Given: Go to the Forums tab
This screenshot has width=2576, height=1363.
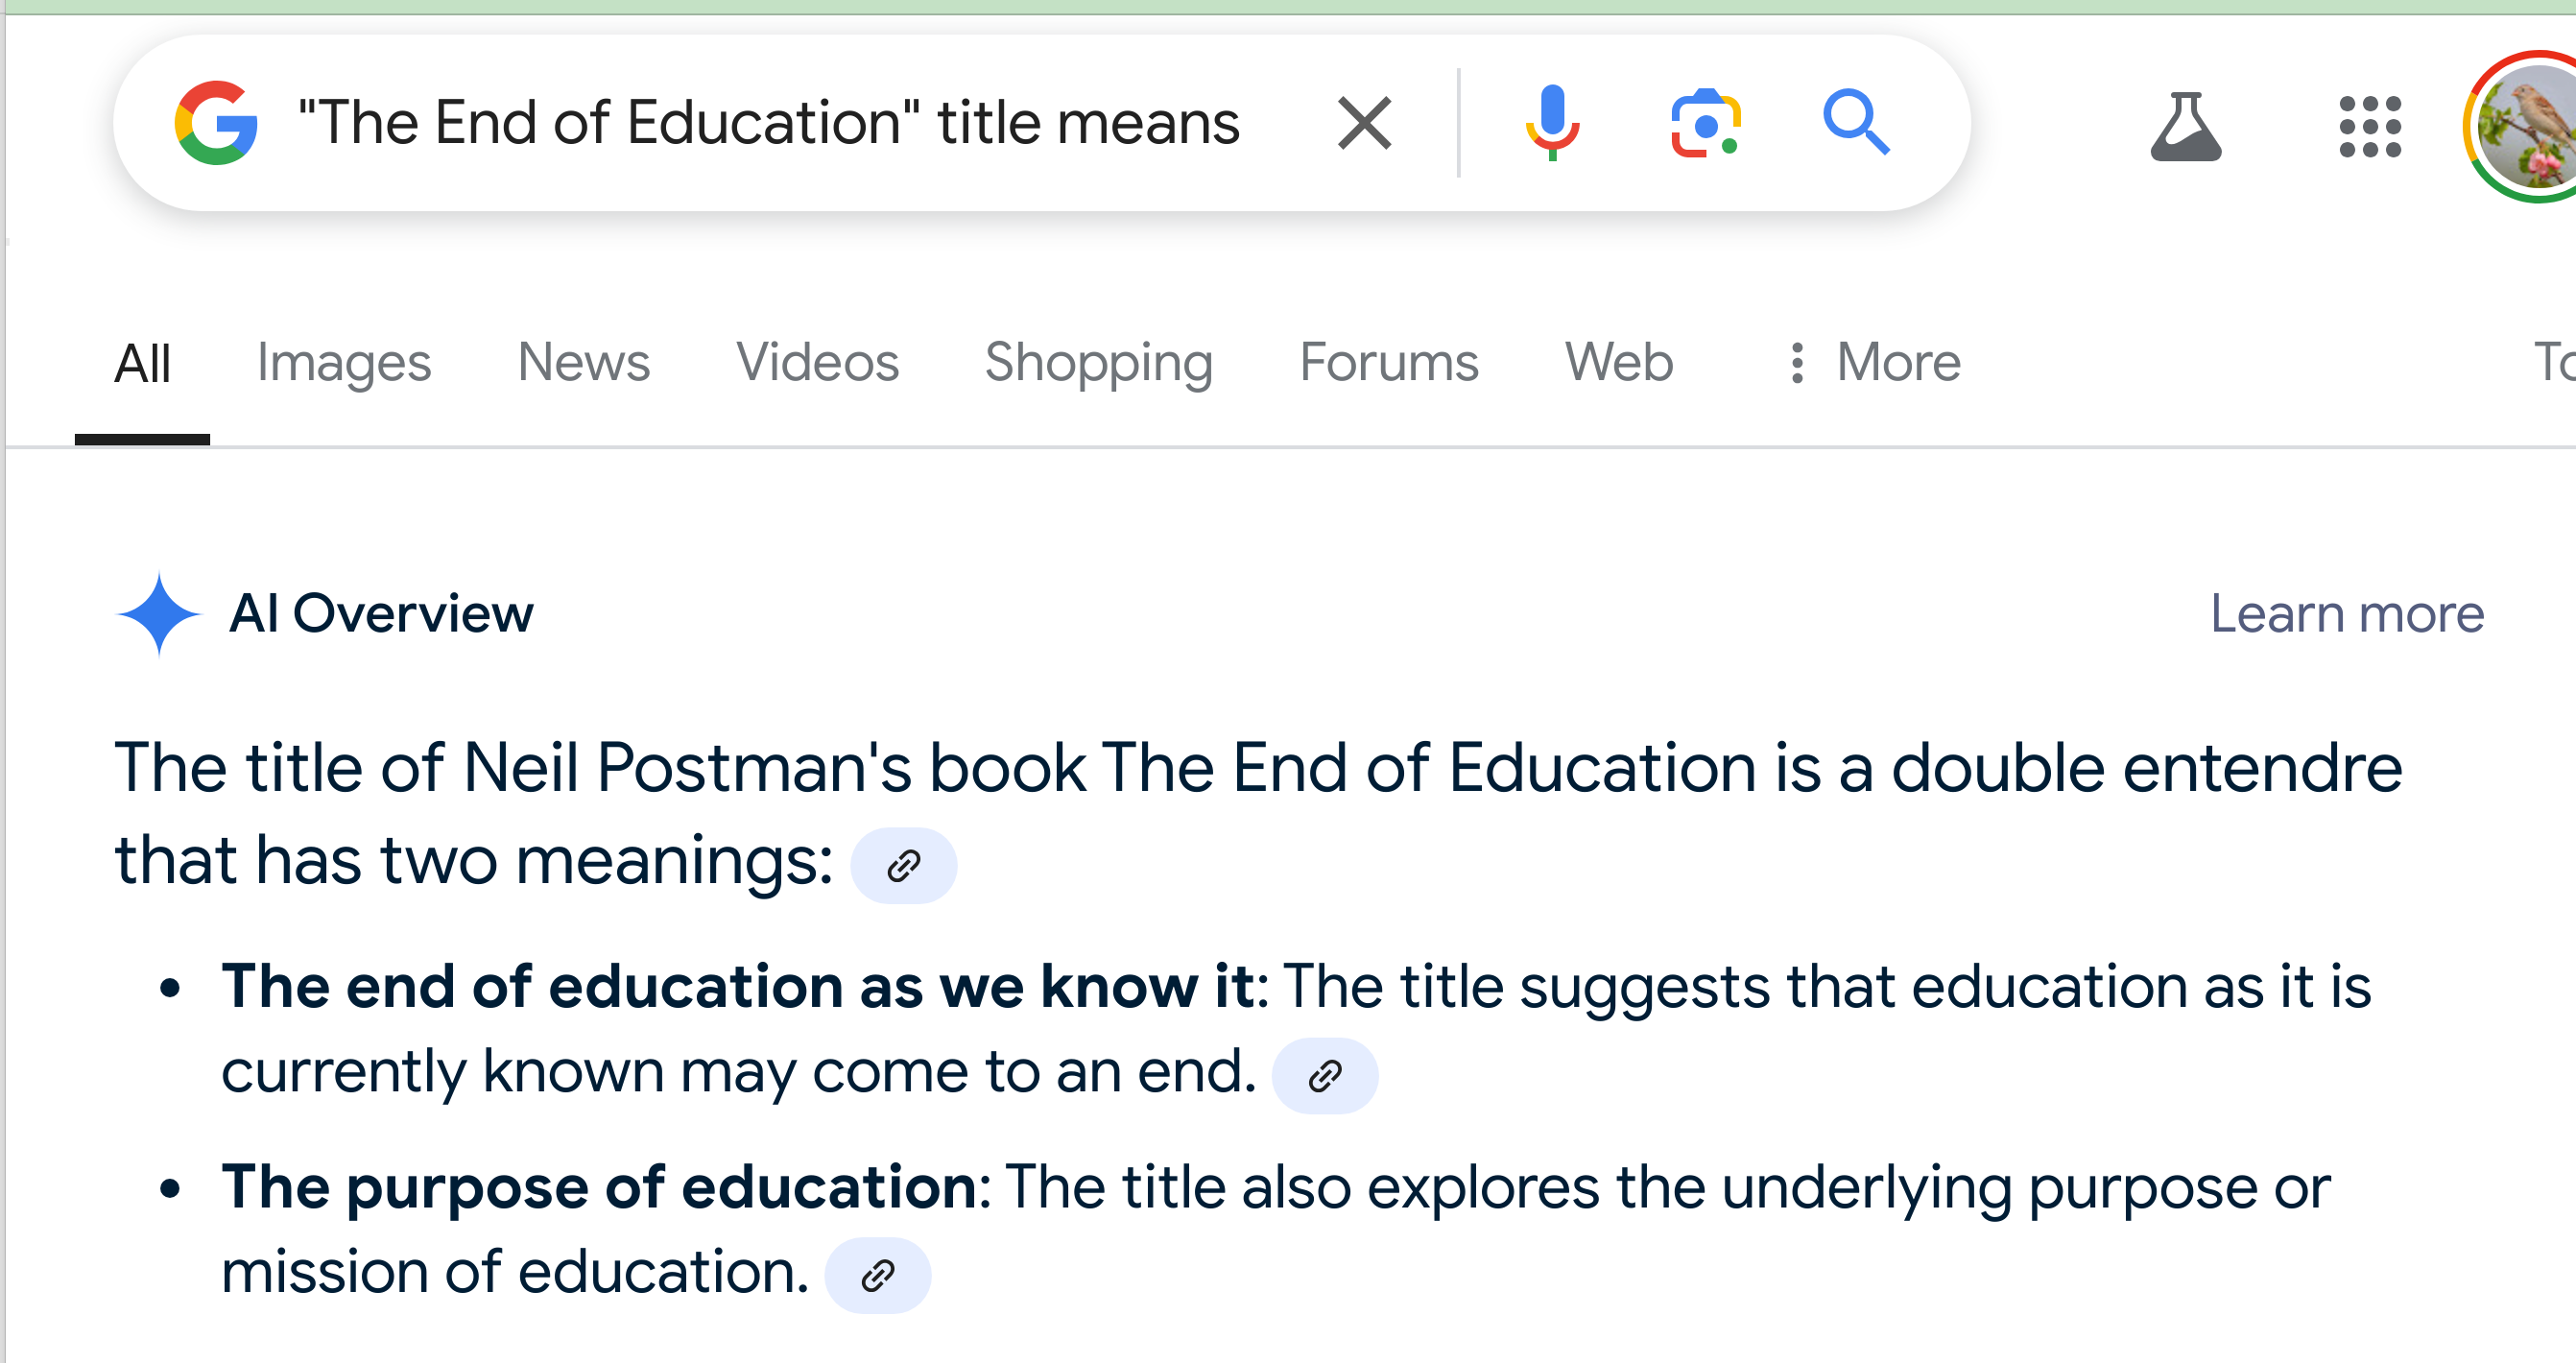Looking at the screenshot, I should [x=1389, y=362].
